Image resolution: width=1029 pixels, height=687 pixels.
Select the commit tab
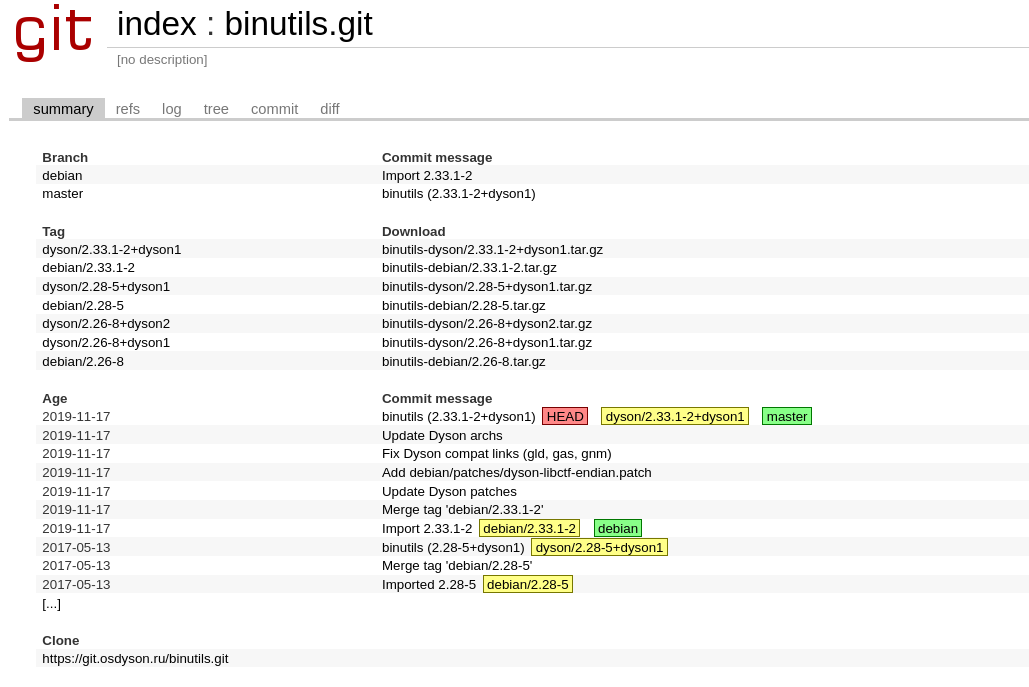[274, 109]
